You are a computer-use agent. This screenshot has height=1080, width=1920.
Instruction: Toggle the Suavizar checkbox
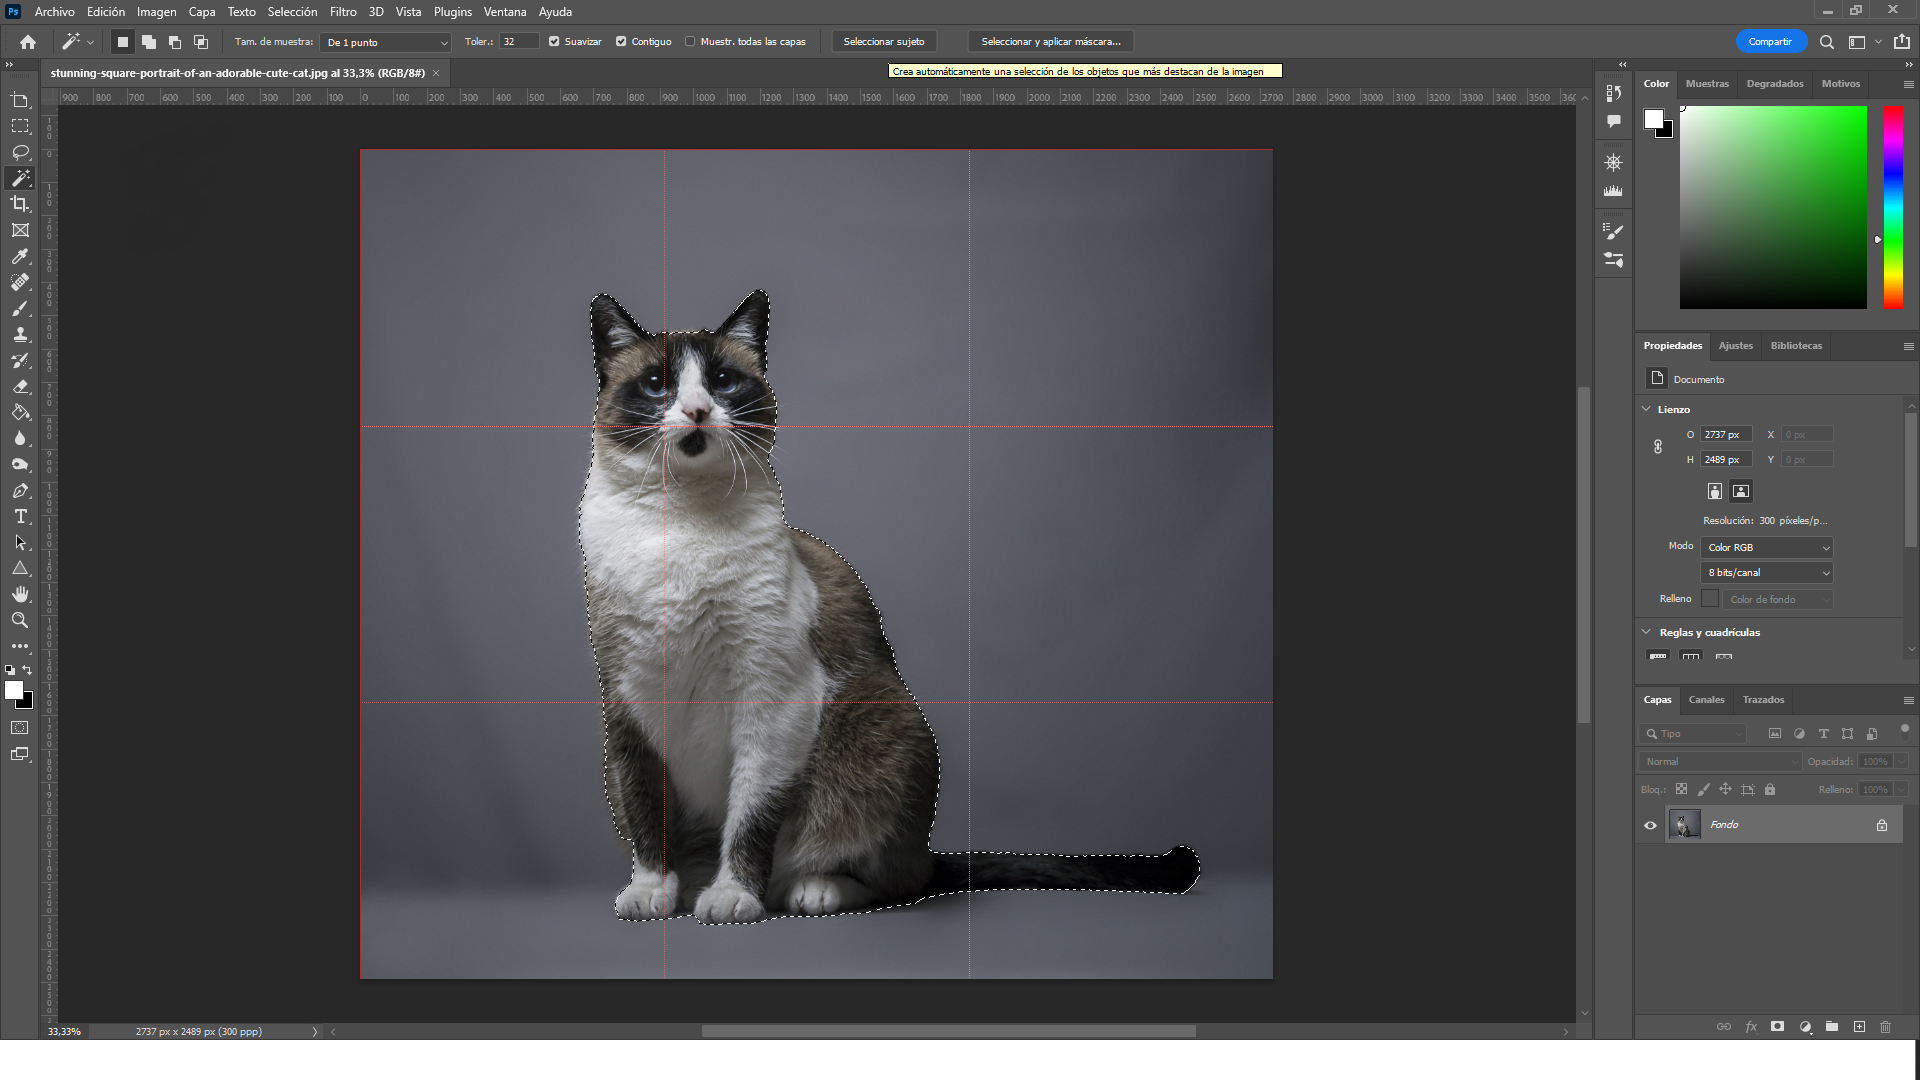coord(554,42)
